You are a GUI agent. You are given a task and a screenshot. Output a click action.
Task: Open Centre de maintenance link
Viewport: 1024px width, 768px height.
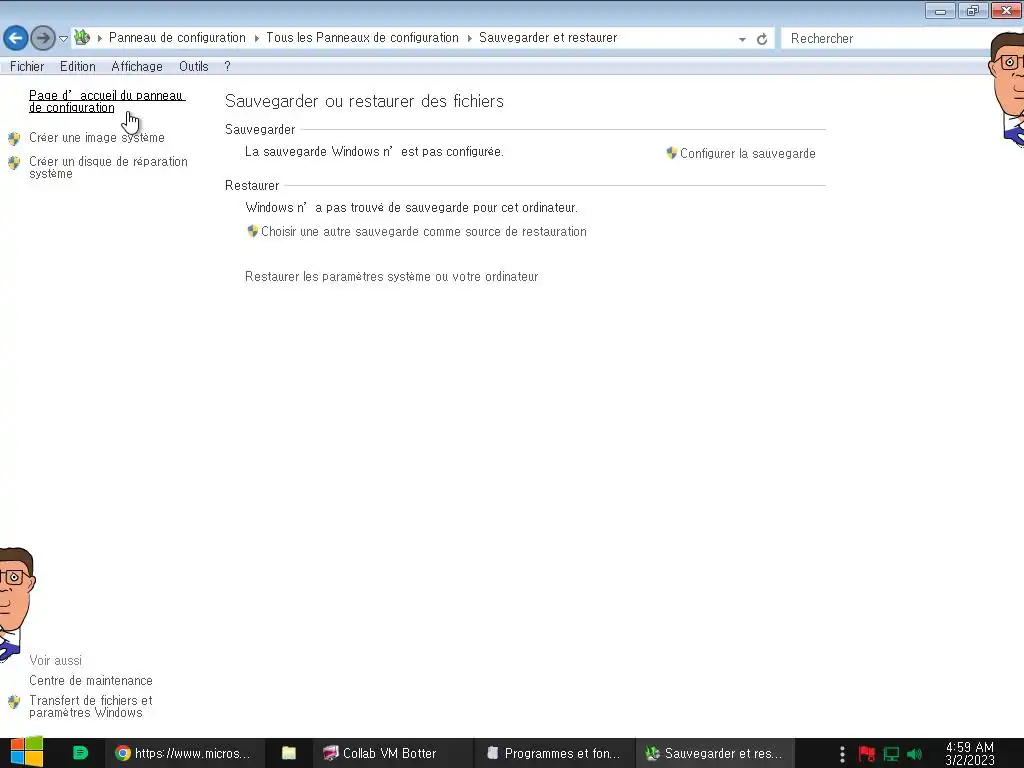coord(91,680)
